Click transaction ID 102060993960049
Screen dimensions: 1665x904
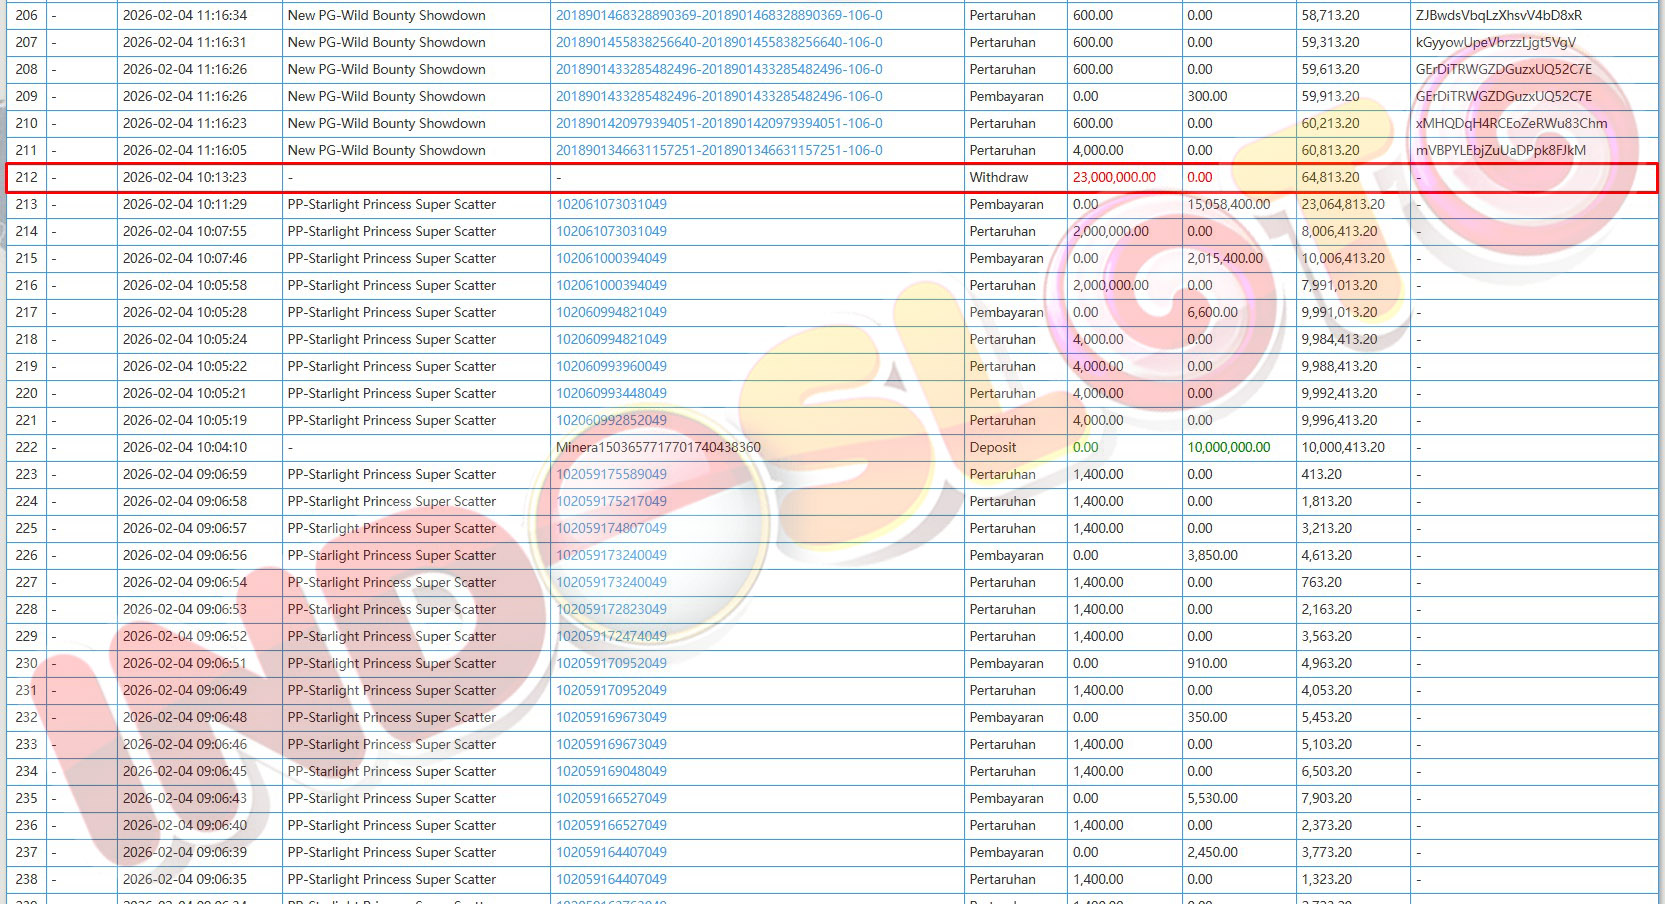[611, 367]
